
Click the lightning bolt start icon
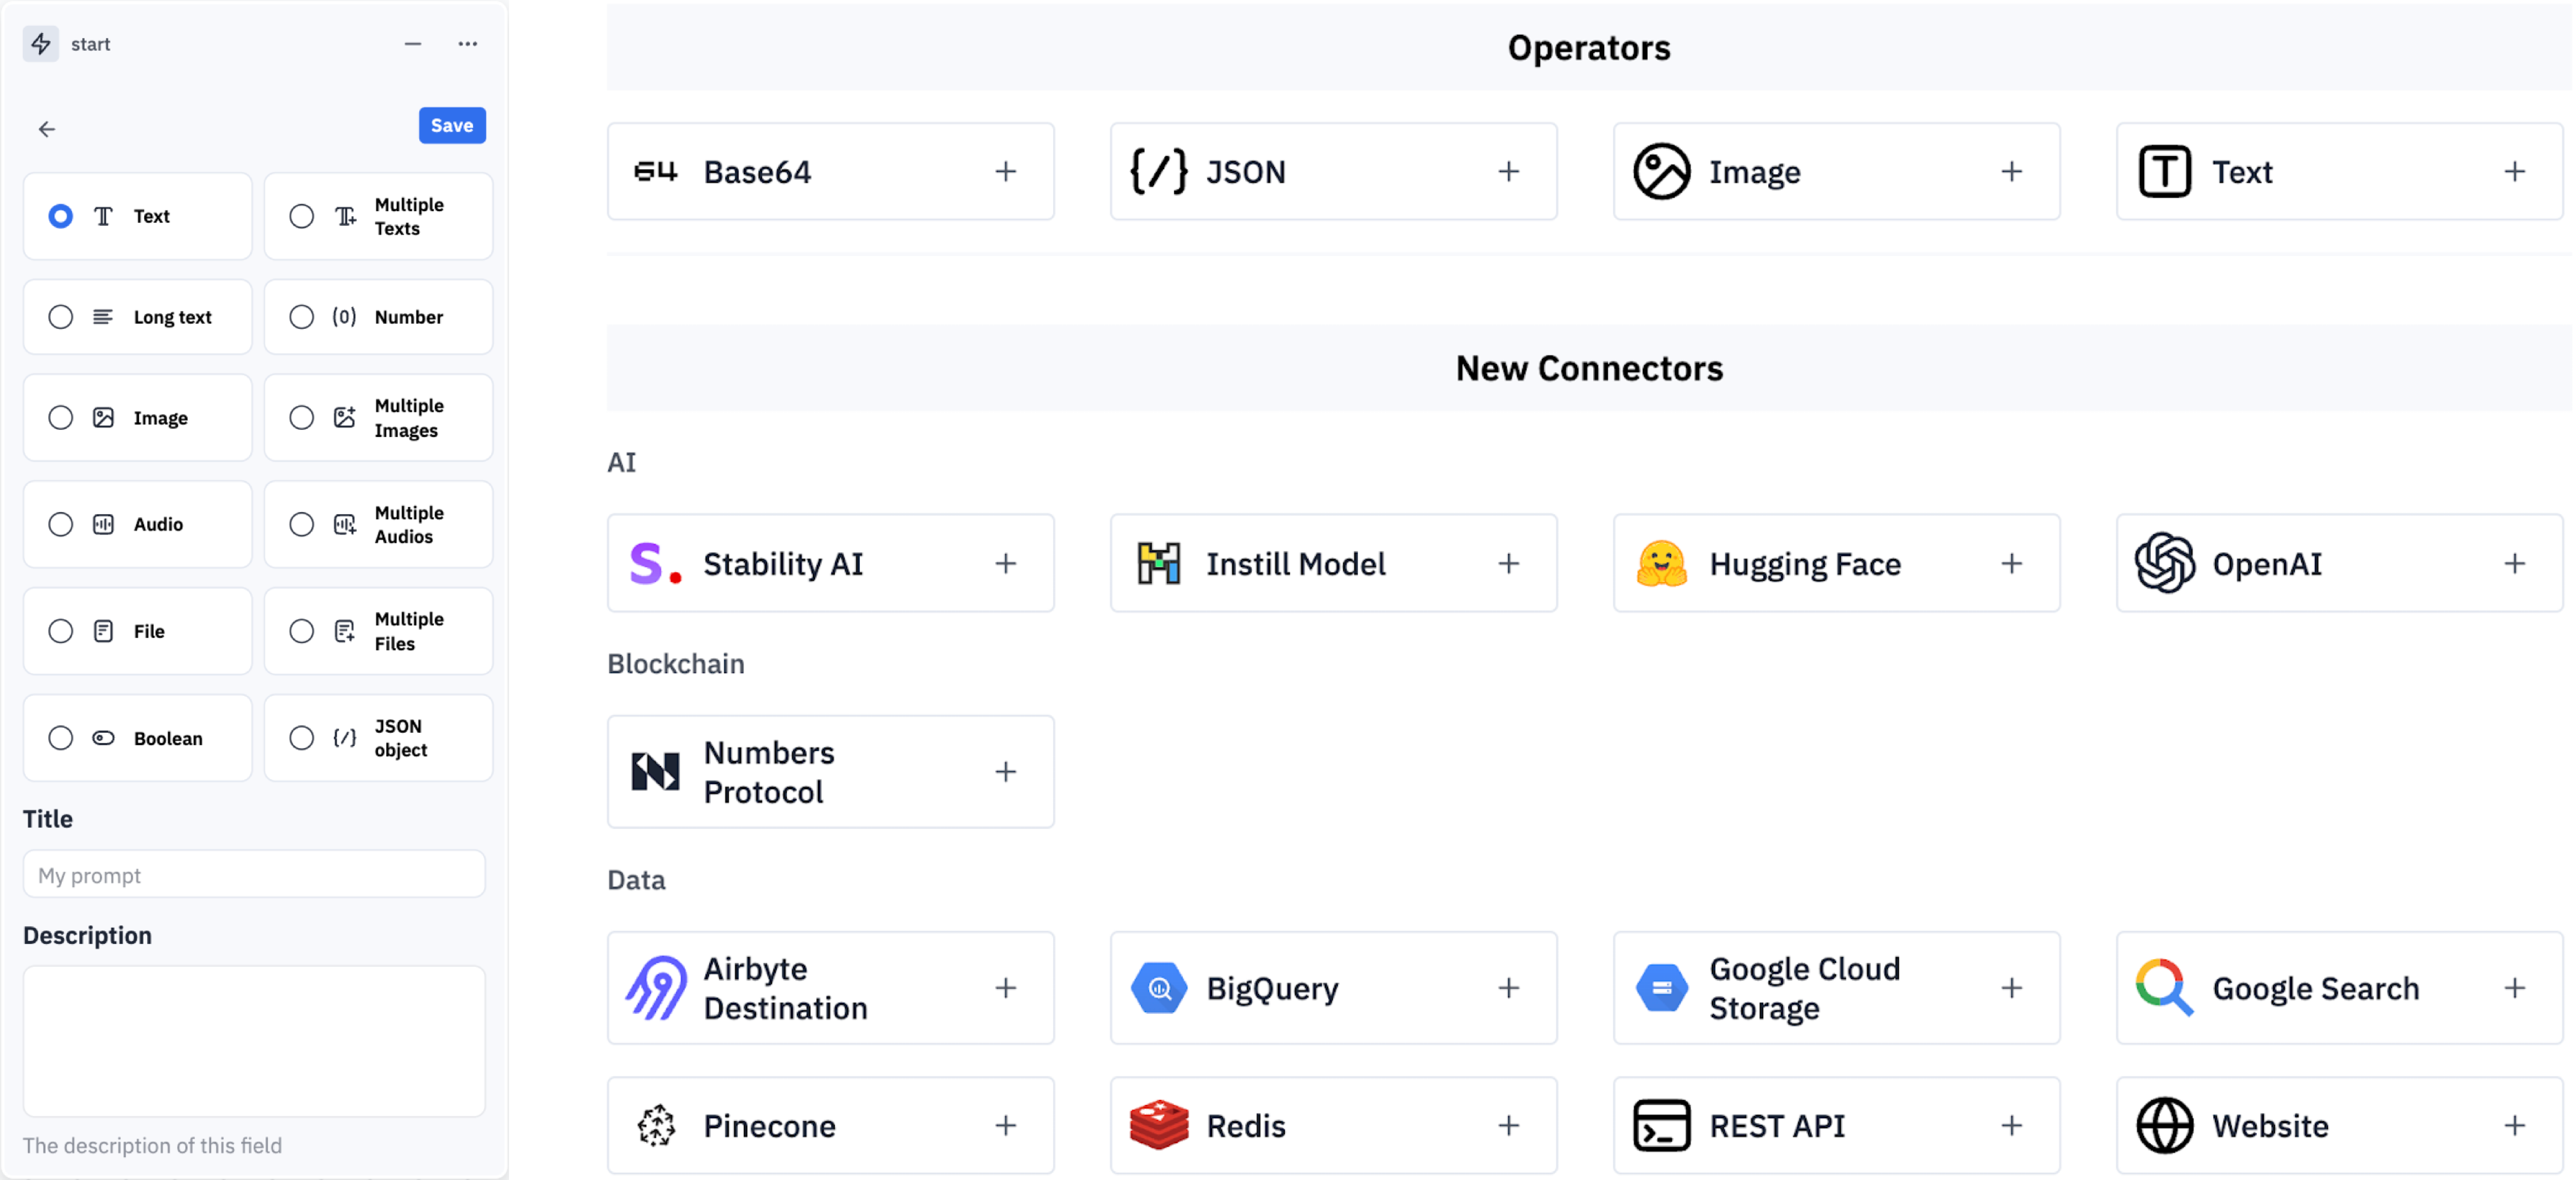pyautogui.click(x=41, y=44)
